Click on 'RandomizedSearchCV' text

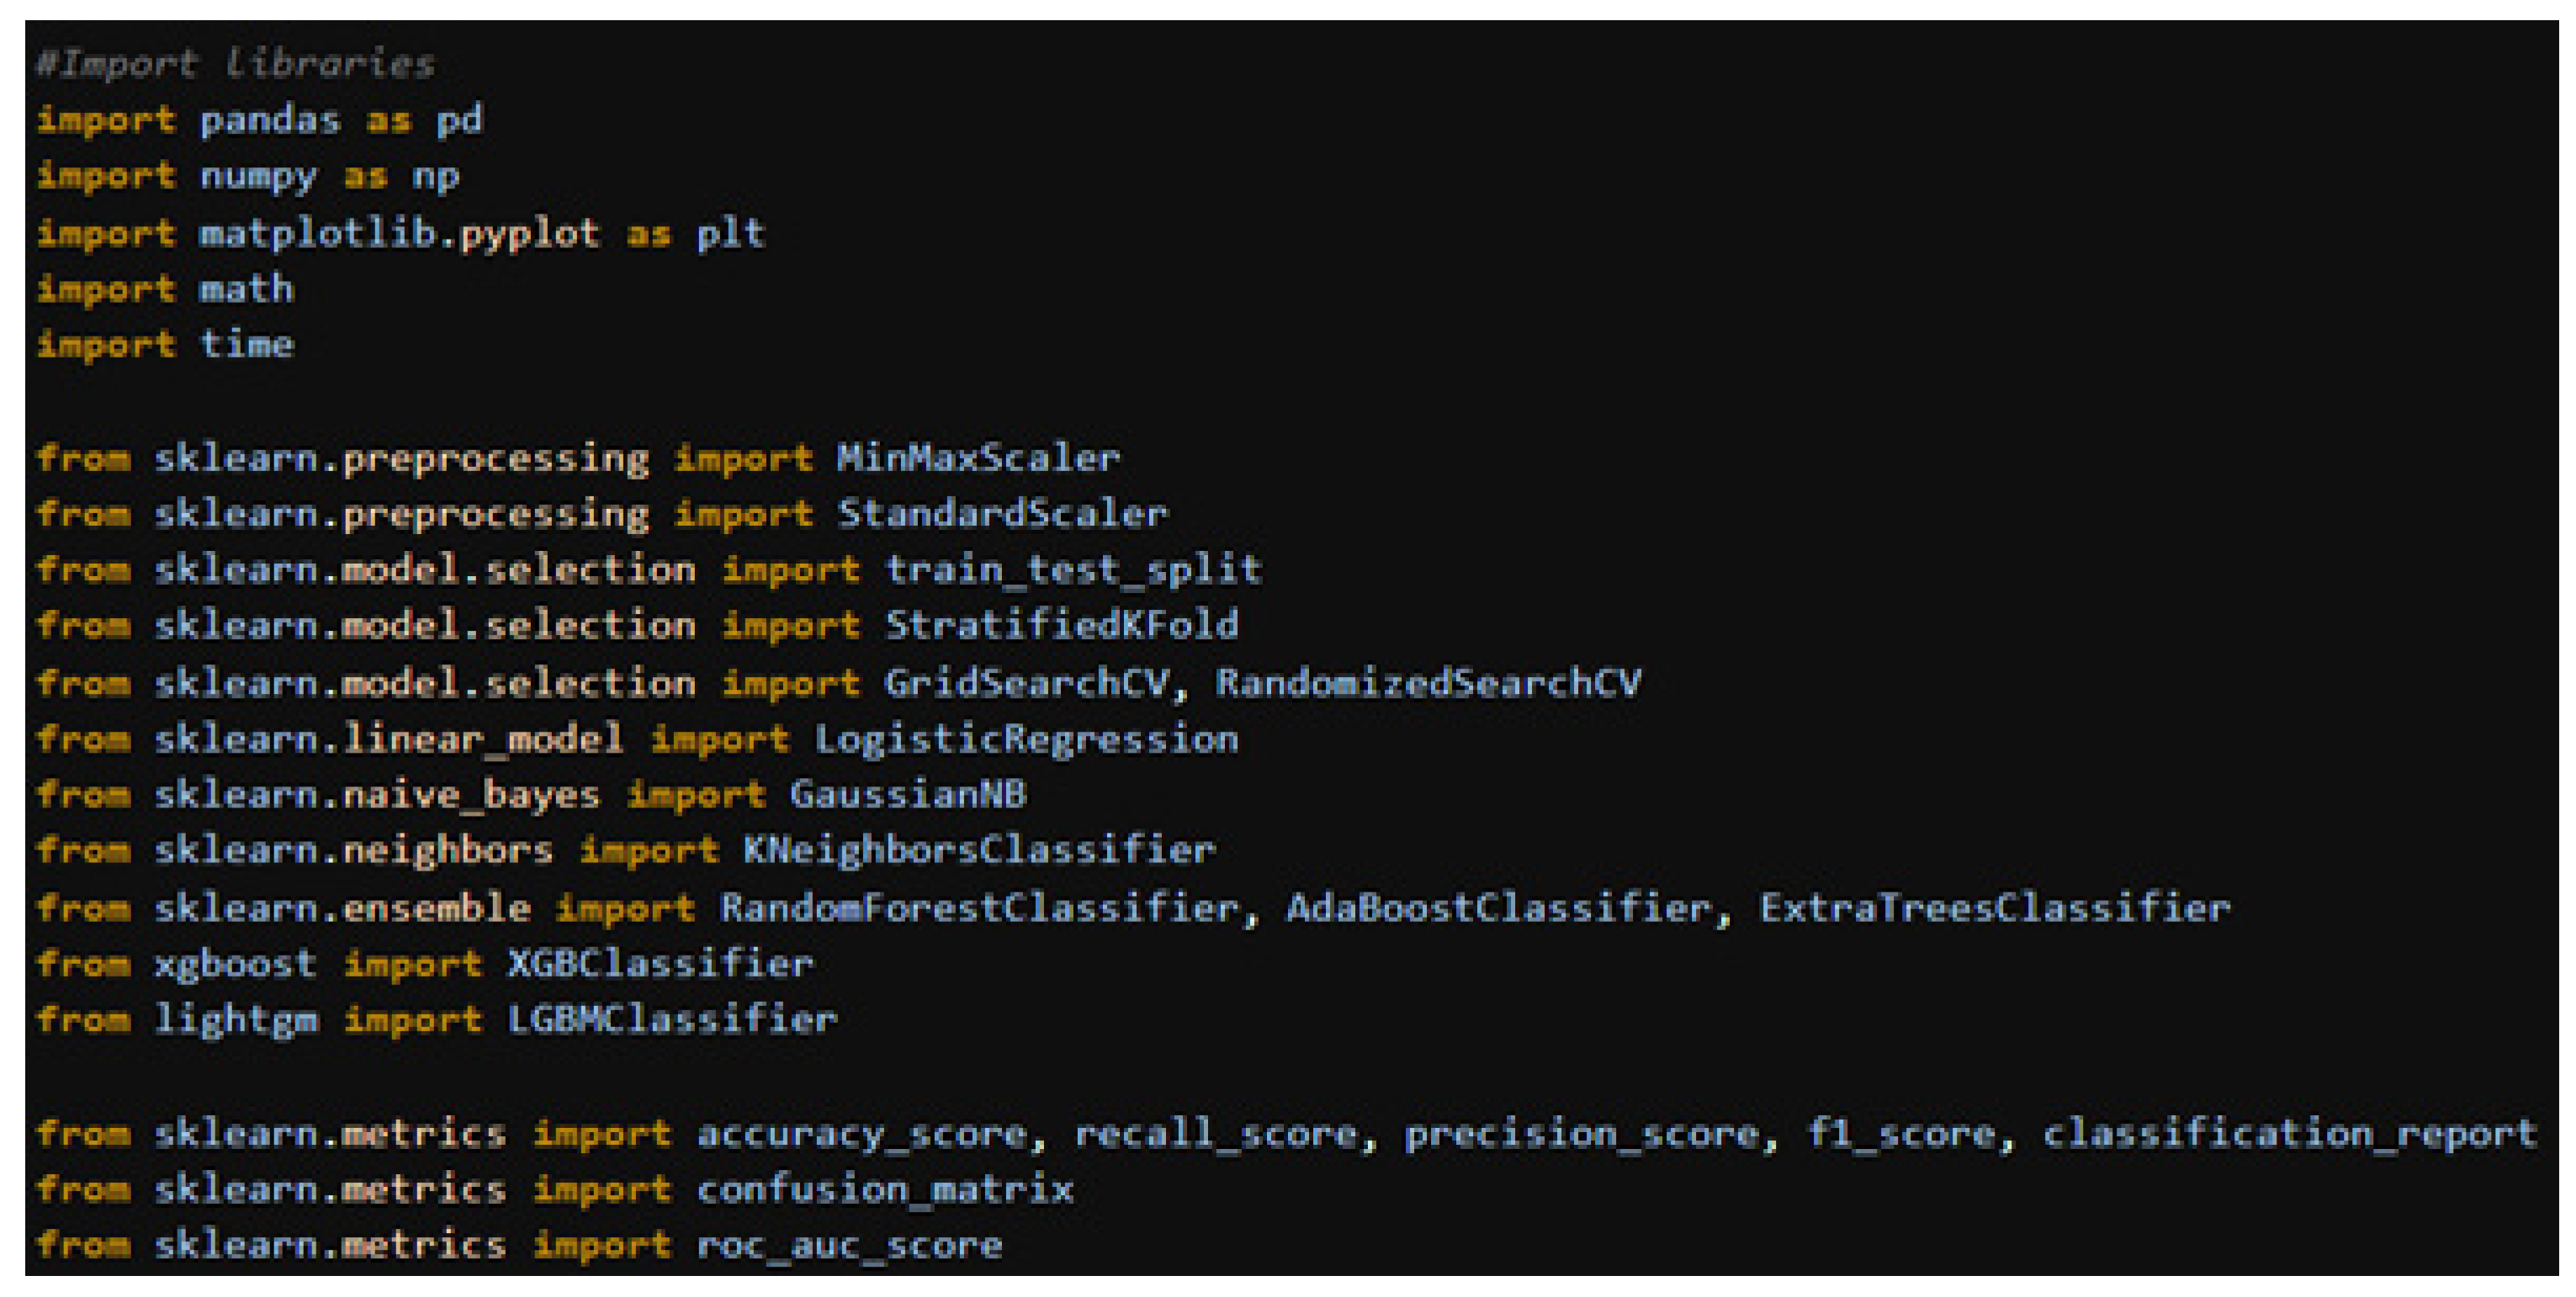pyautogui.click(x=1427, y=682)
